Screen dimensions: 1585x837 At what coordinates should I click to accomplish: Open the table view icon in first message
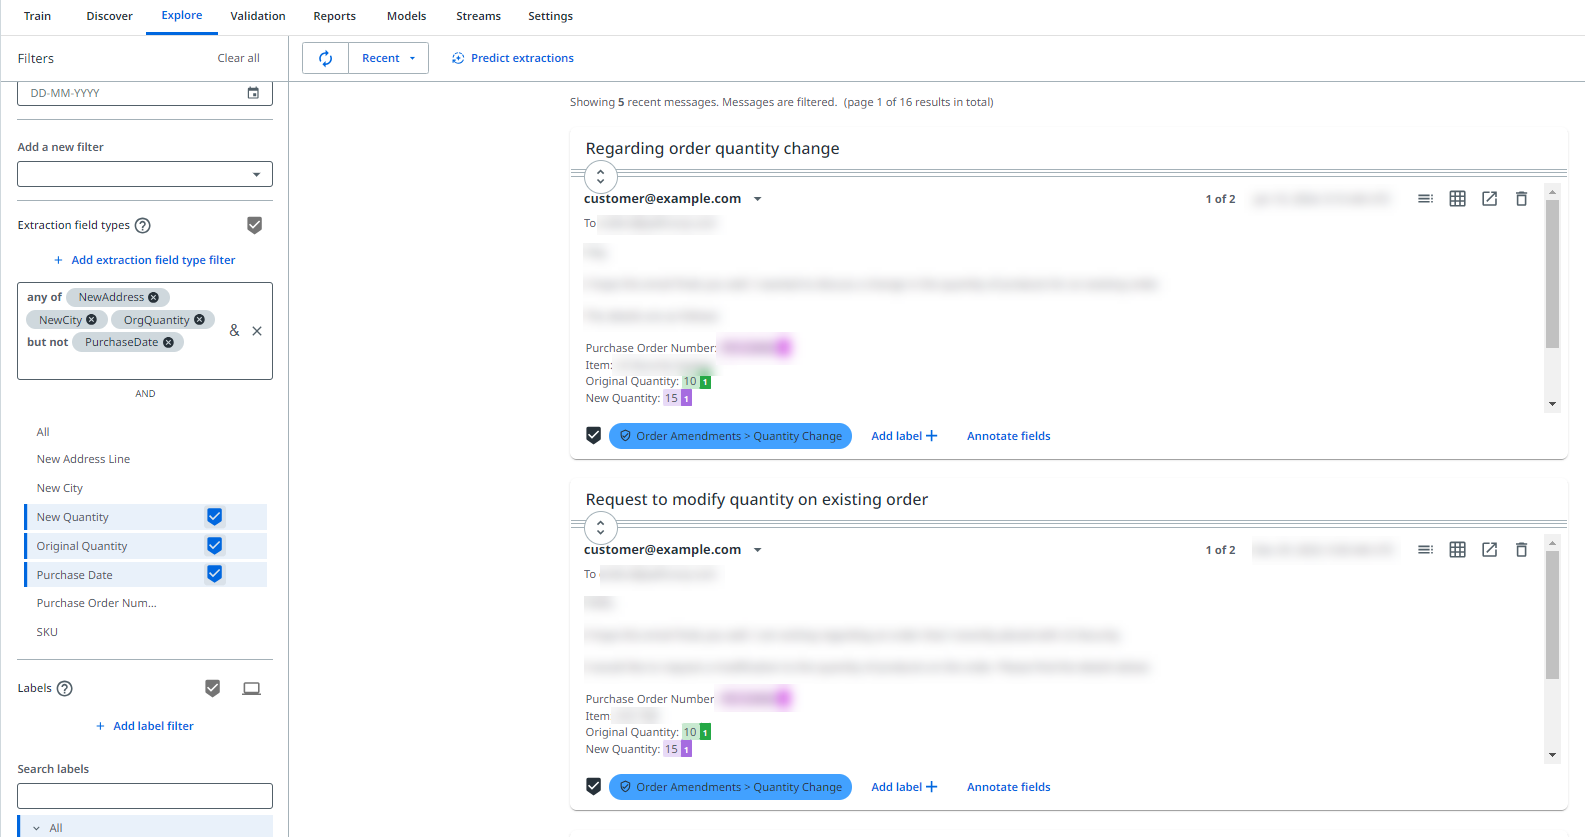[1457, 199]
